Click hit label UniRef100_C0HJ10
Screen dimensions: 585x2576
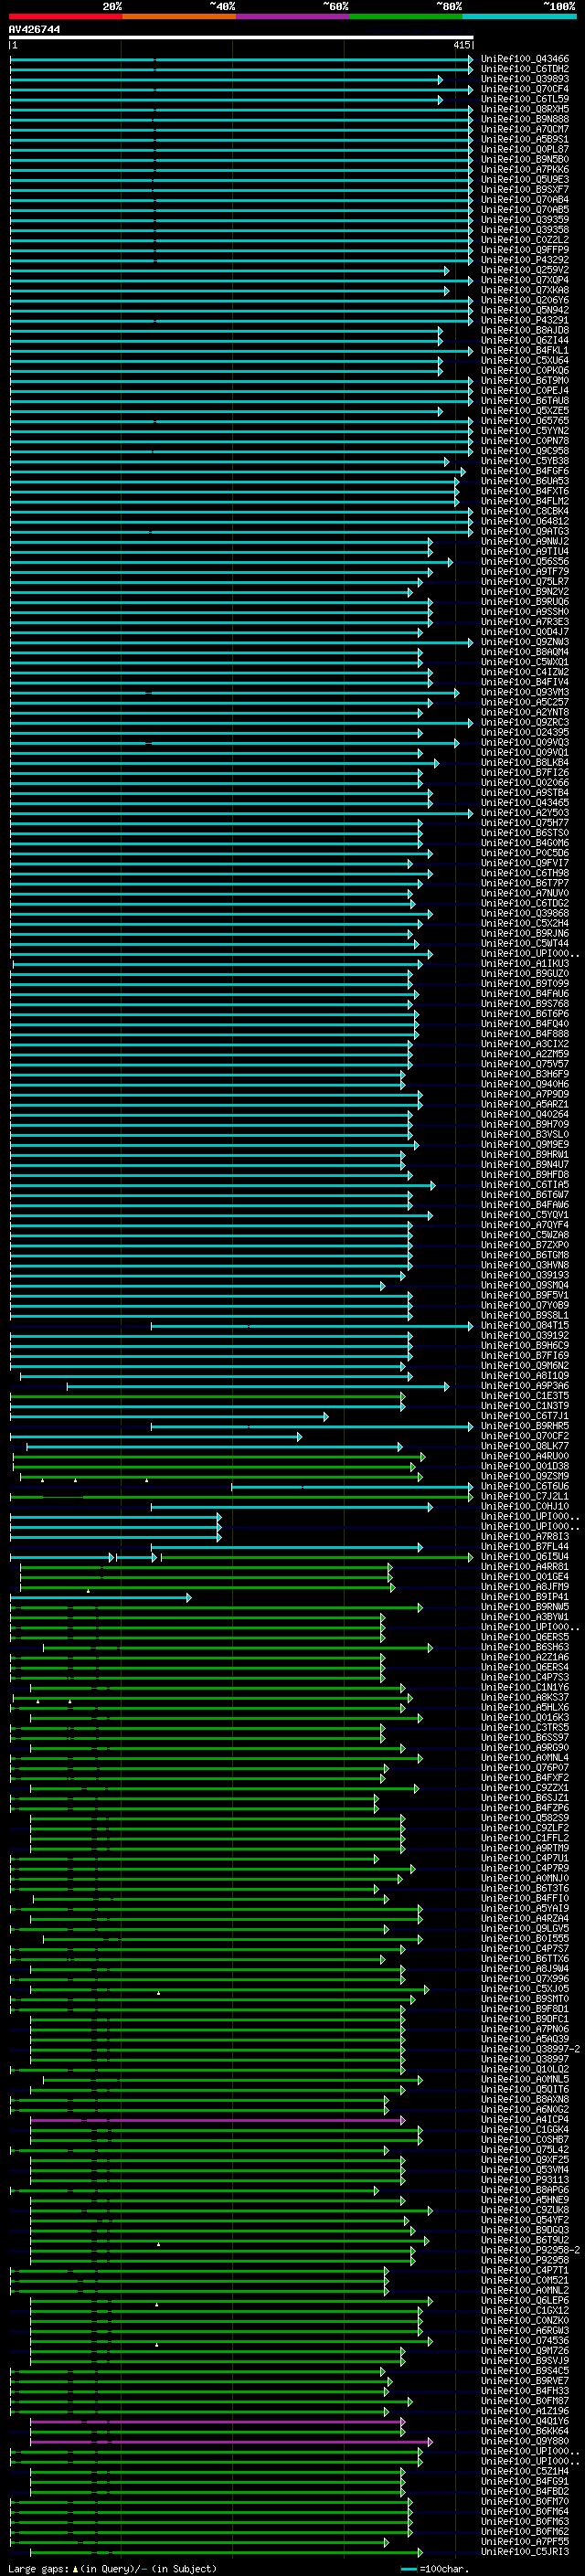point(525,1506)
